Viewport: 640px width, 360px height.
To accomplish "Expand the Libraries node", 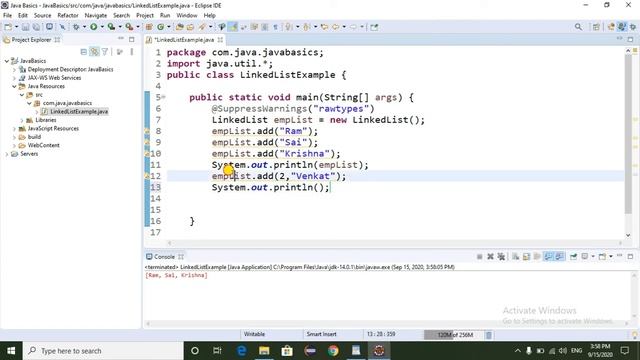I will click(22, 120).
